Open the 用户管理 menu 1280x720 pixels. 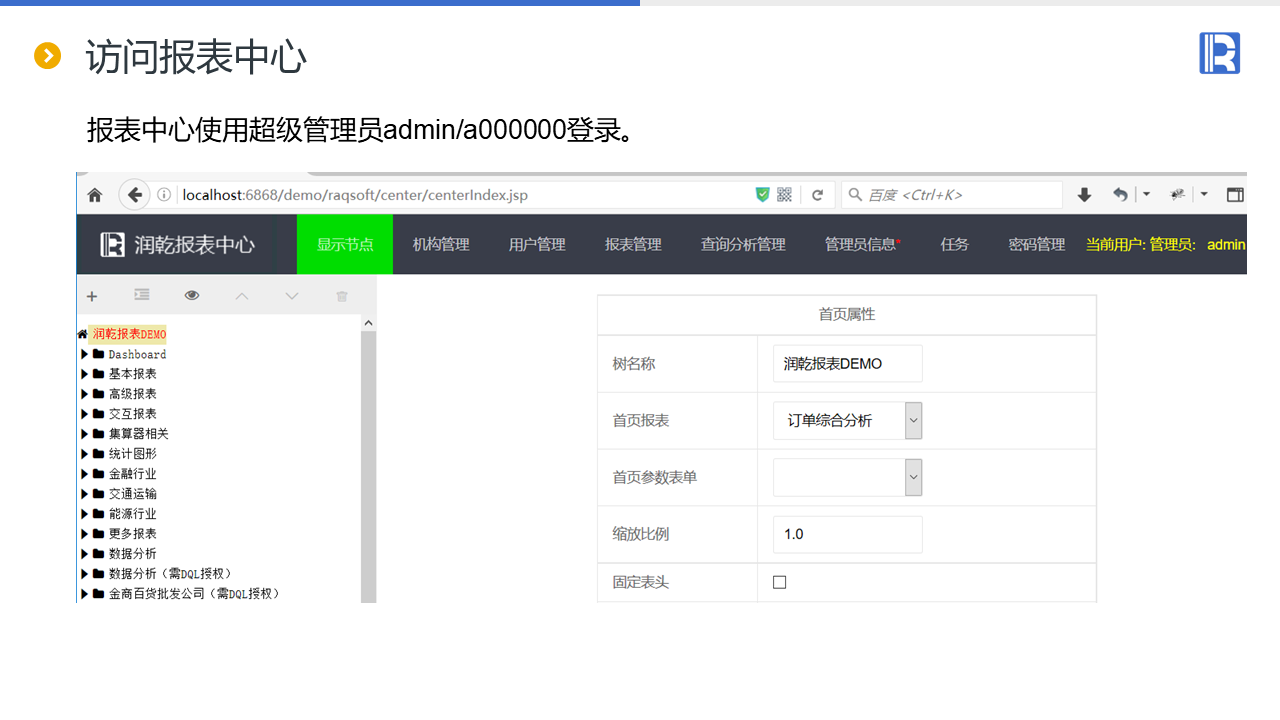pyautogui.click(x=537, y=245)
